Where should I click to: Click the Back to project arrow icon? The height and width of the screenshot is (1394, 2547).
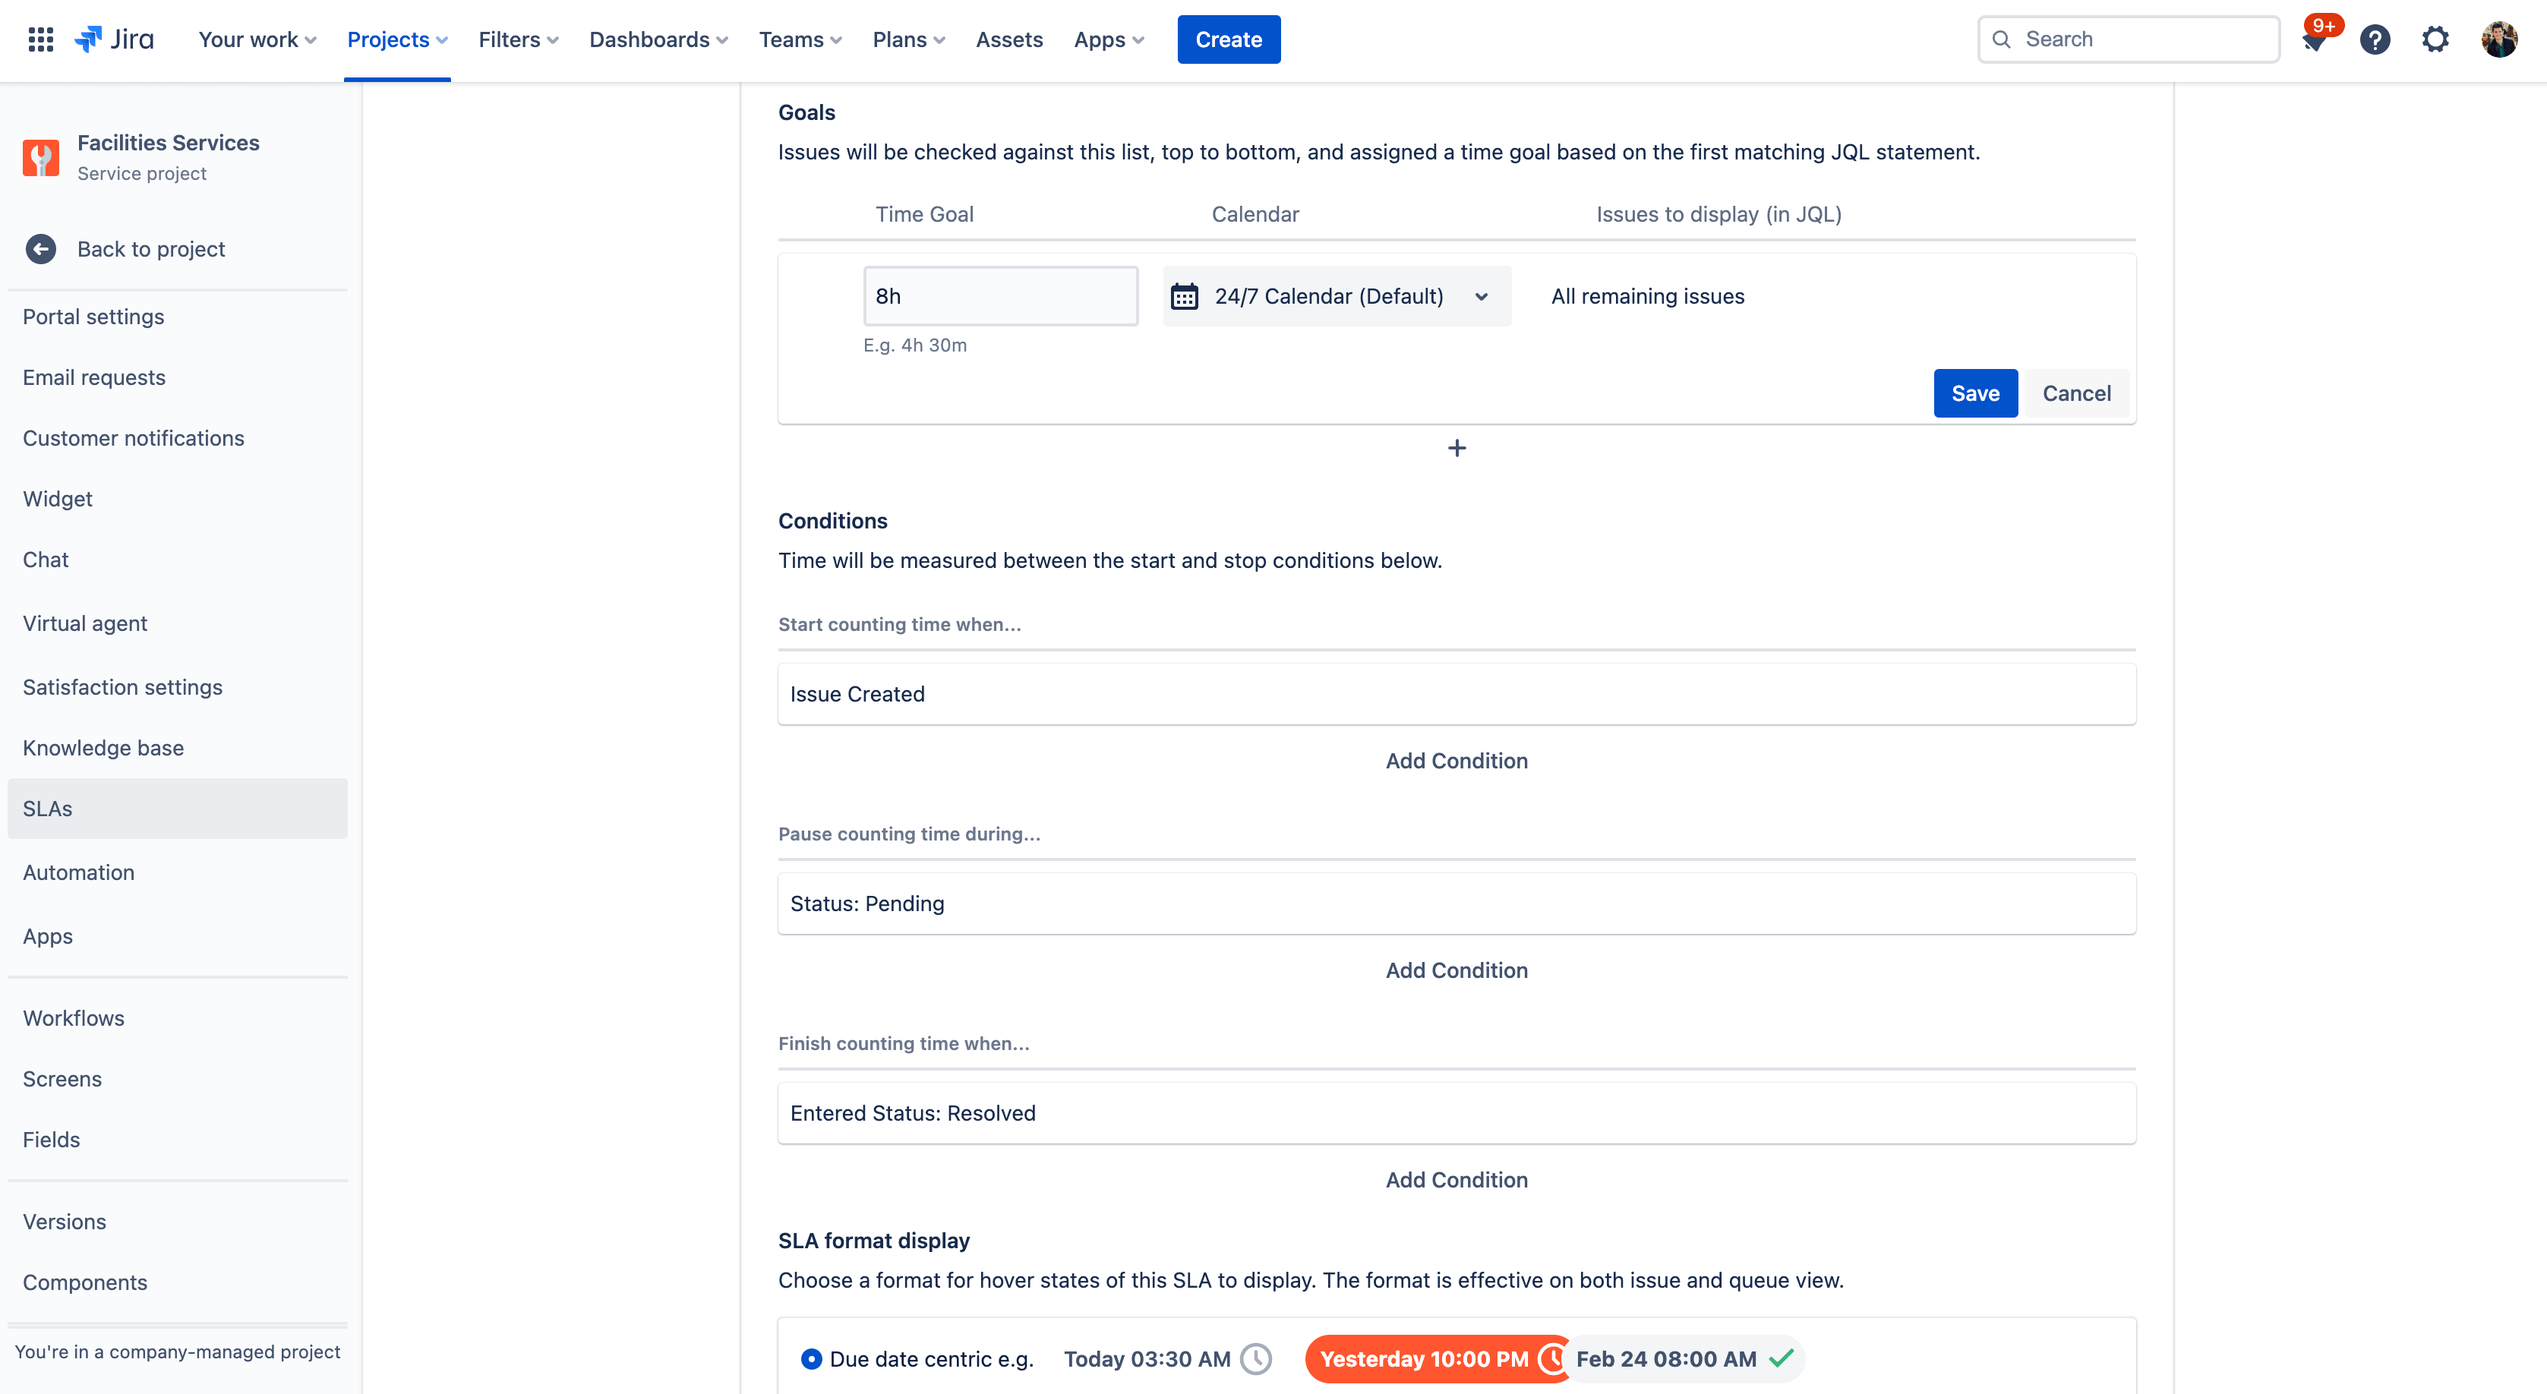41,247
